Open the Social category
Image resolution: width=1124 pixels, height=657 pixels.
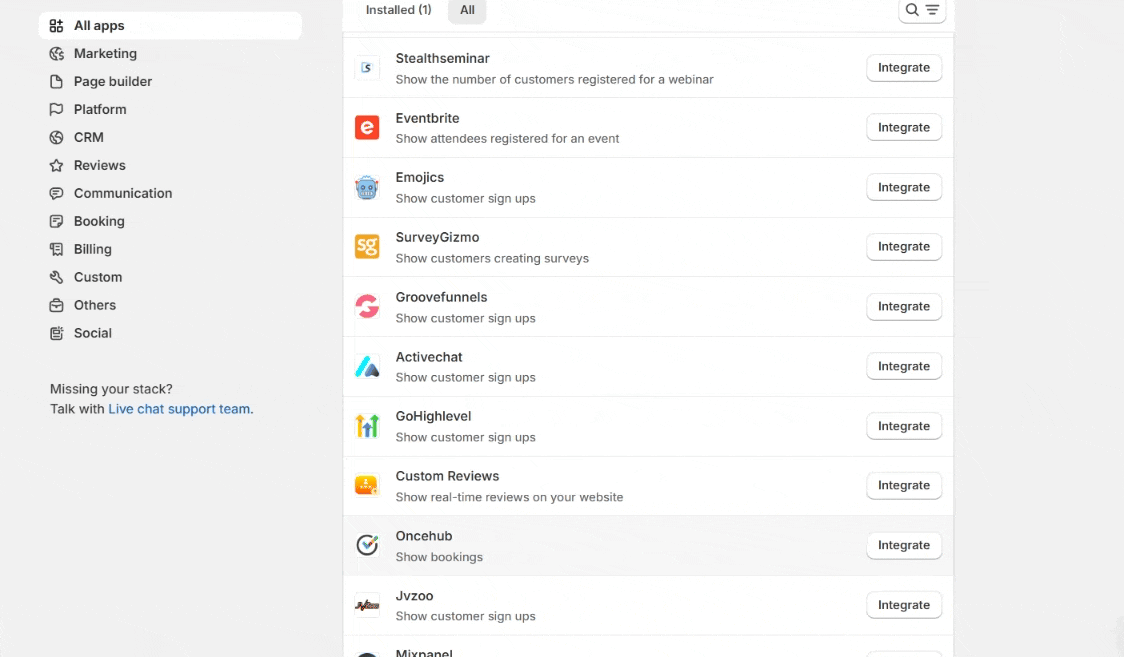click(x=93, y=334)
